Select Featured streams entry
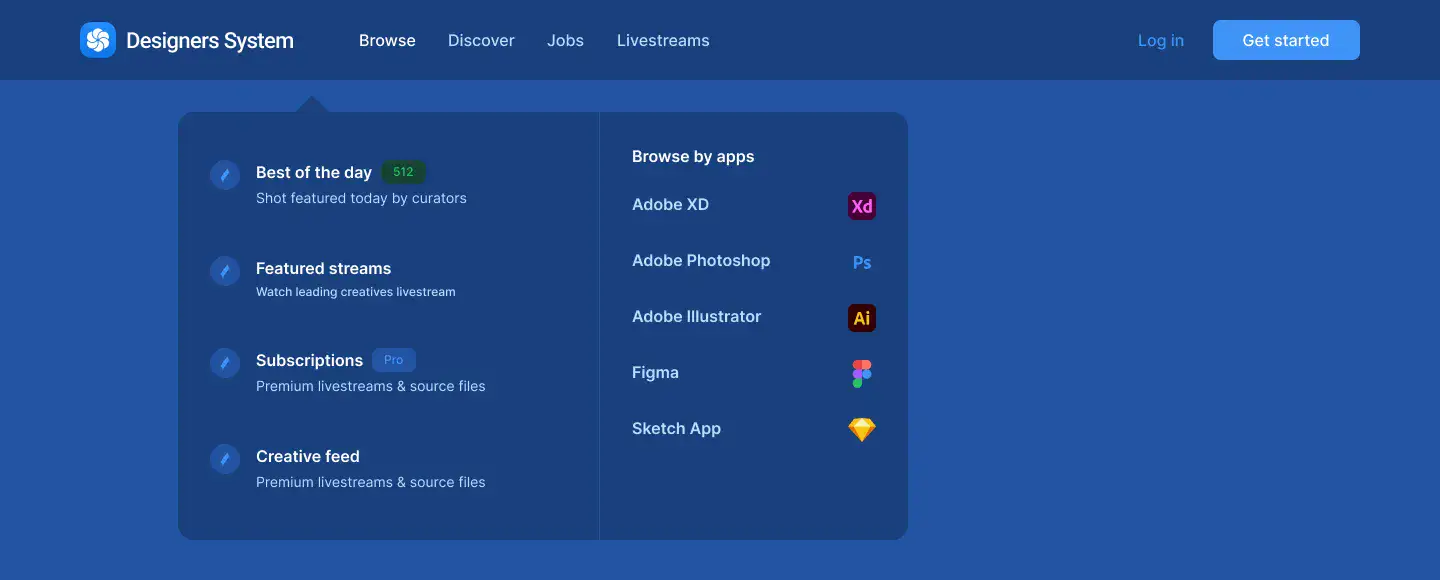The height and width of the screenshot is (580, 1440). click(x=323, y=268)
